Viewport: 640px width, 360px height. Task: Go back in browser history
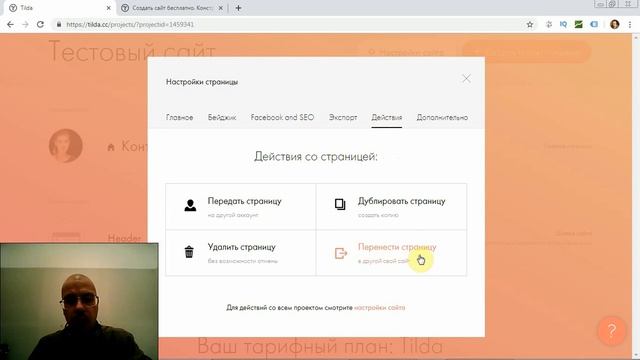coord(10,24)
